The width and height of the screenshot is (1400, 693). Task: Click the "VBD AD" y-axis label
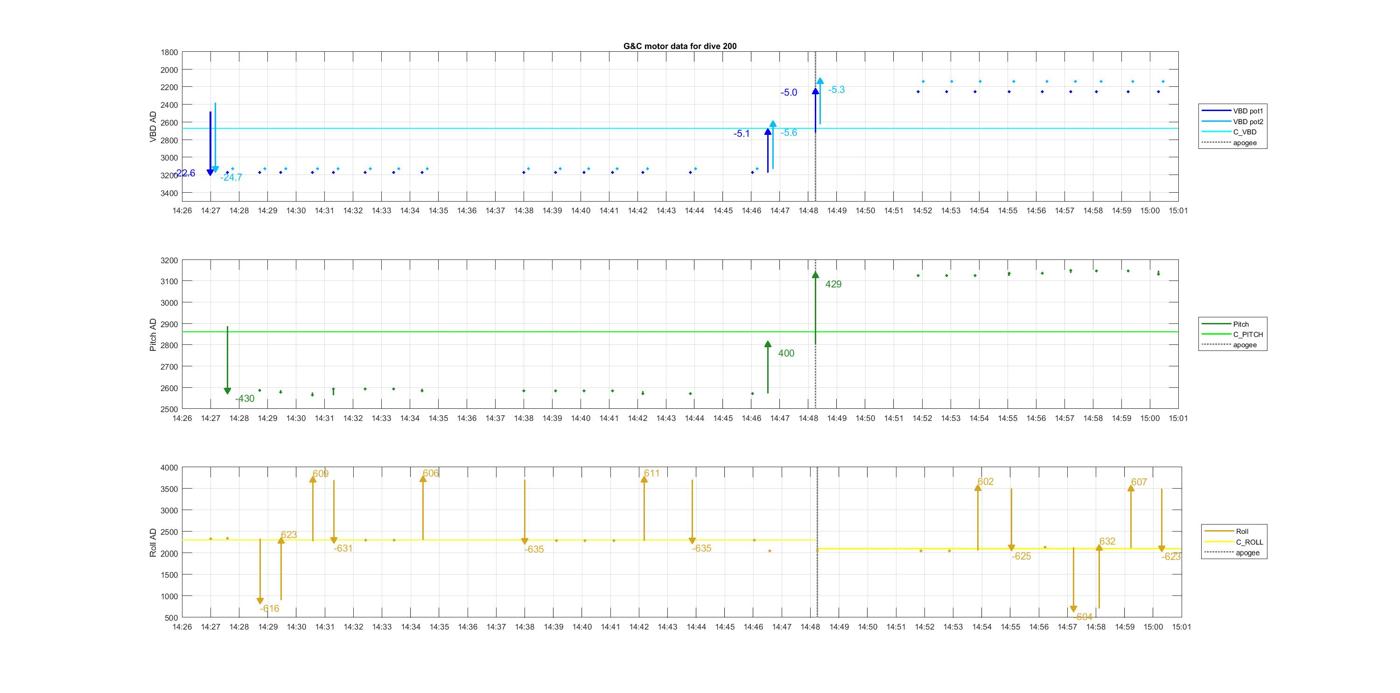[x=154, y=126]
